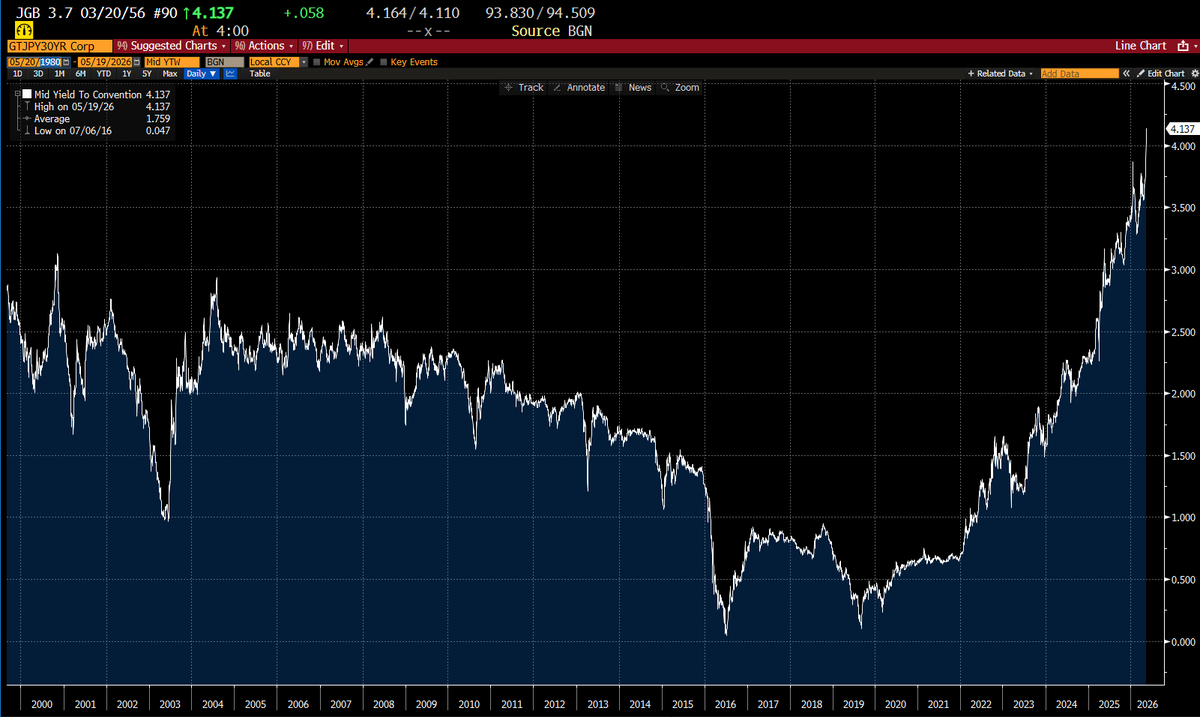Switch to the Table view
The height and width of the screenshot is (717, 1200).
(259, 73)
